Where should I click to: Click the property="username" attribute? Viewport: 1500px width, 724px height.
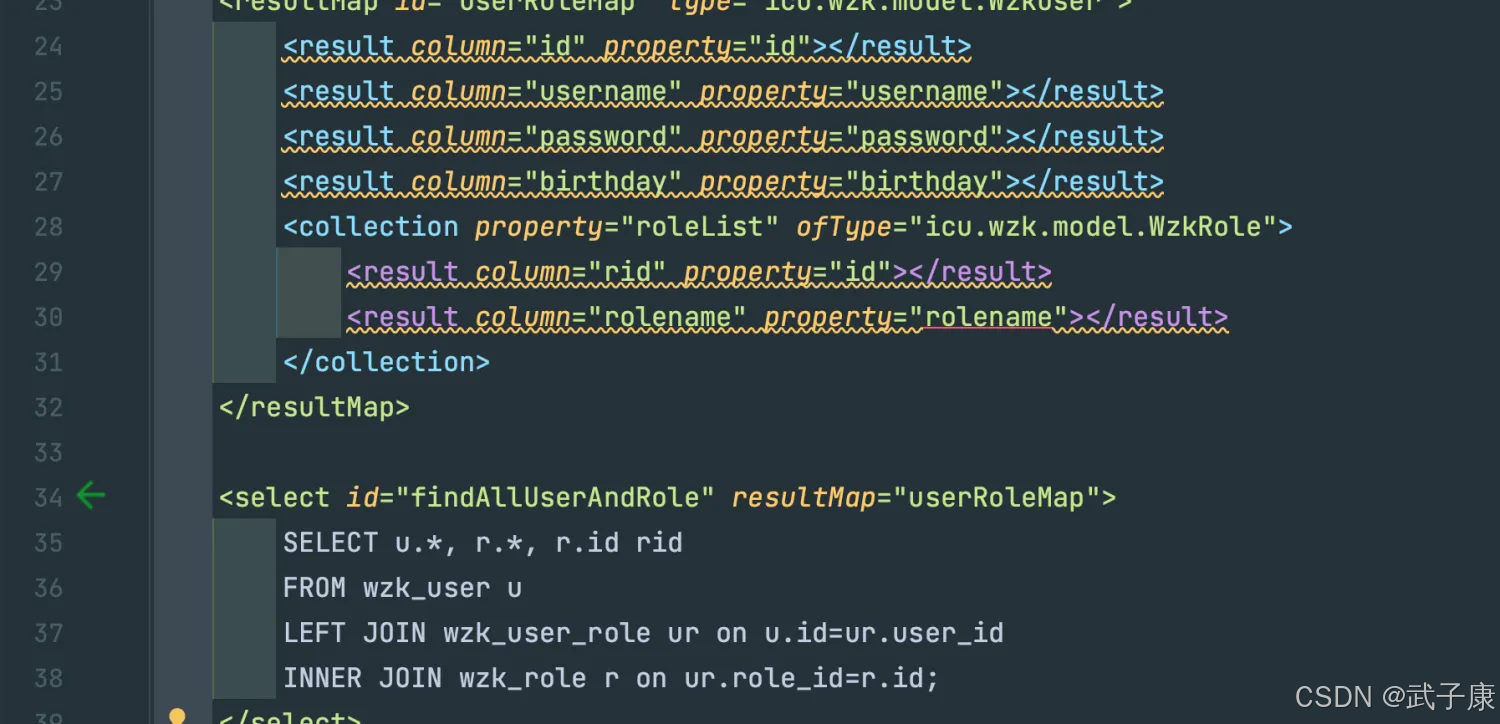click(852, 92)
